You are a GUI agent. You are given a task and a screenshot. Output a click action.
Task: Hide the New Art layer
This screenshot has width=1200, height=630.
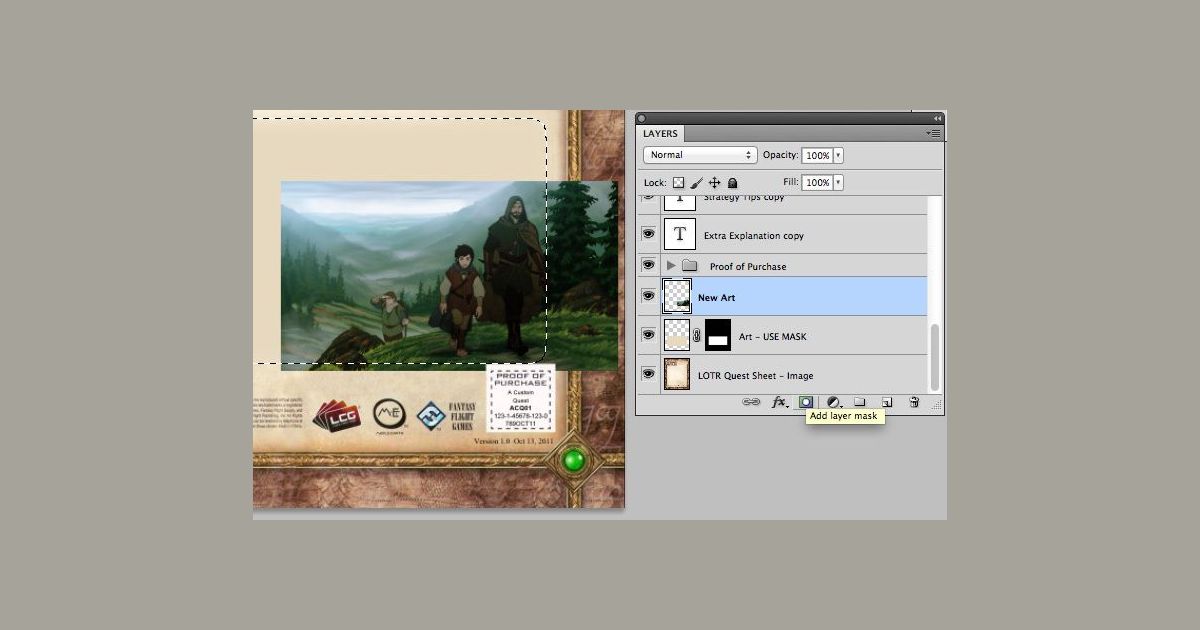pos(648,297)
